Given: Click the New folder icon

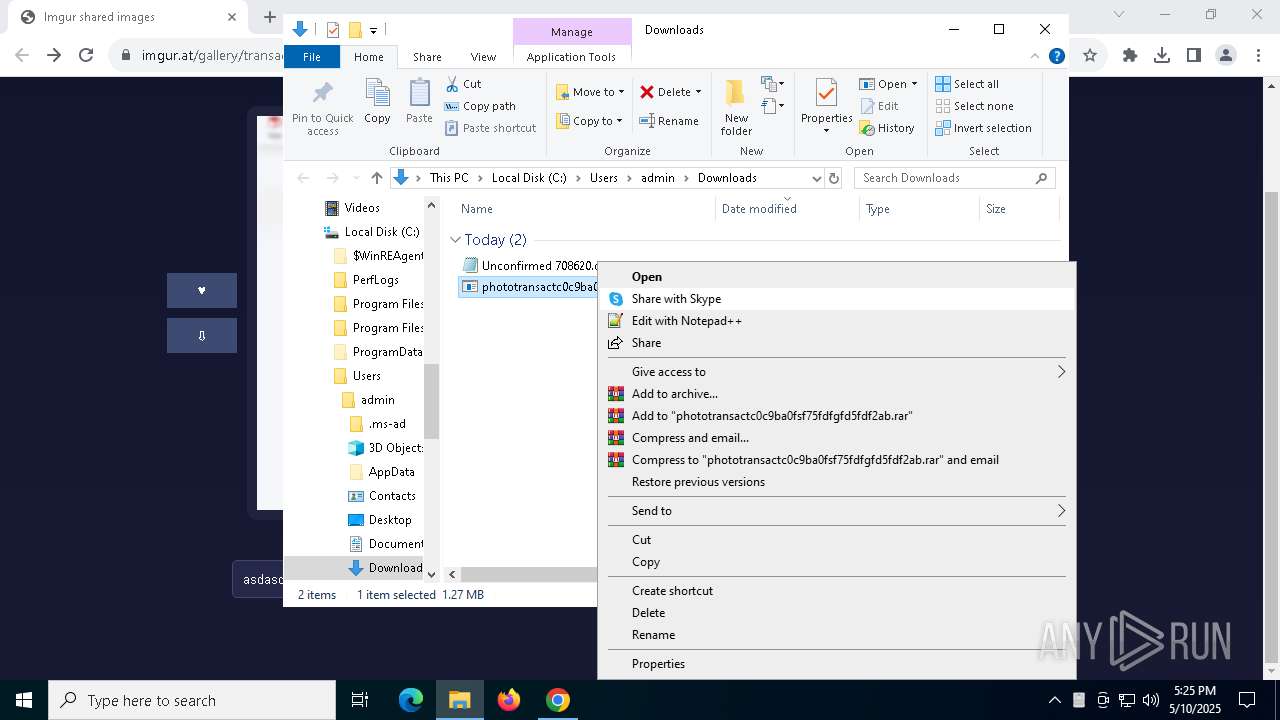Looking at the screenshot, I should coord(735,92).
